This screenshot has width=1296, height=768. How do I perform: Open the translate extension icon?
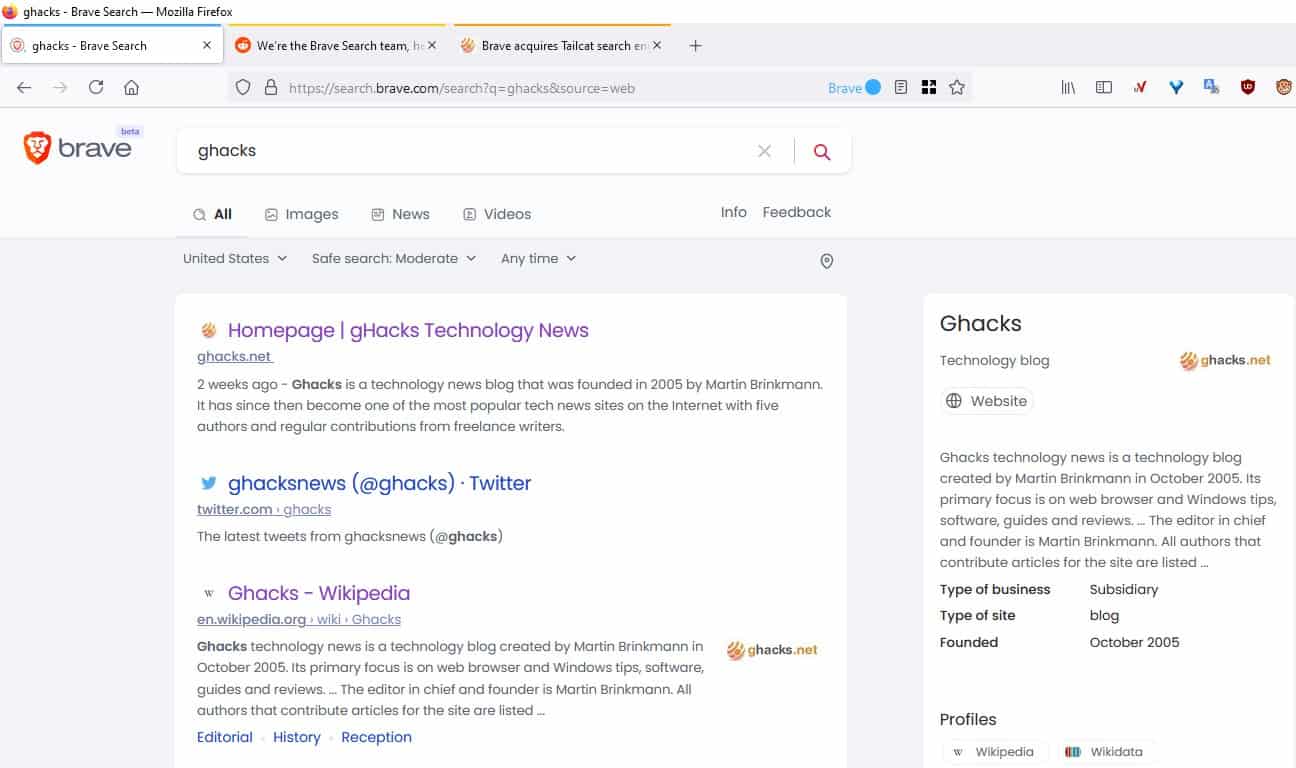tap(1212, 88)
